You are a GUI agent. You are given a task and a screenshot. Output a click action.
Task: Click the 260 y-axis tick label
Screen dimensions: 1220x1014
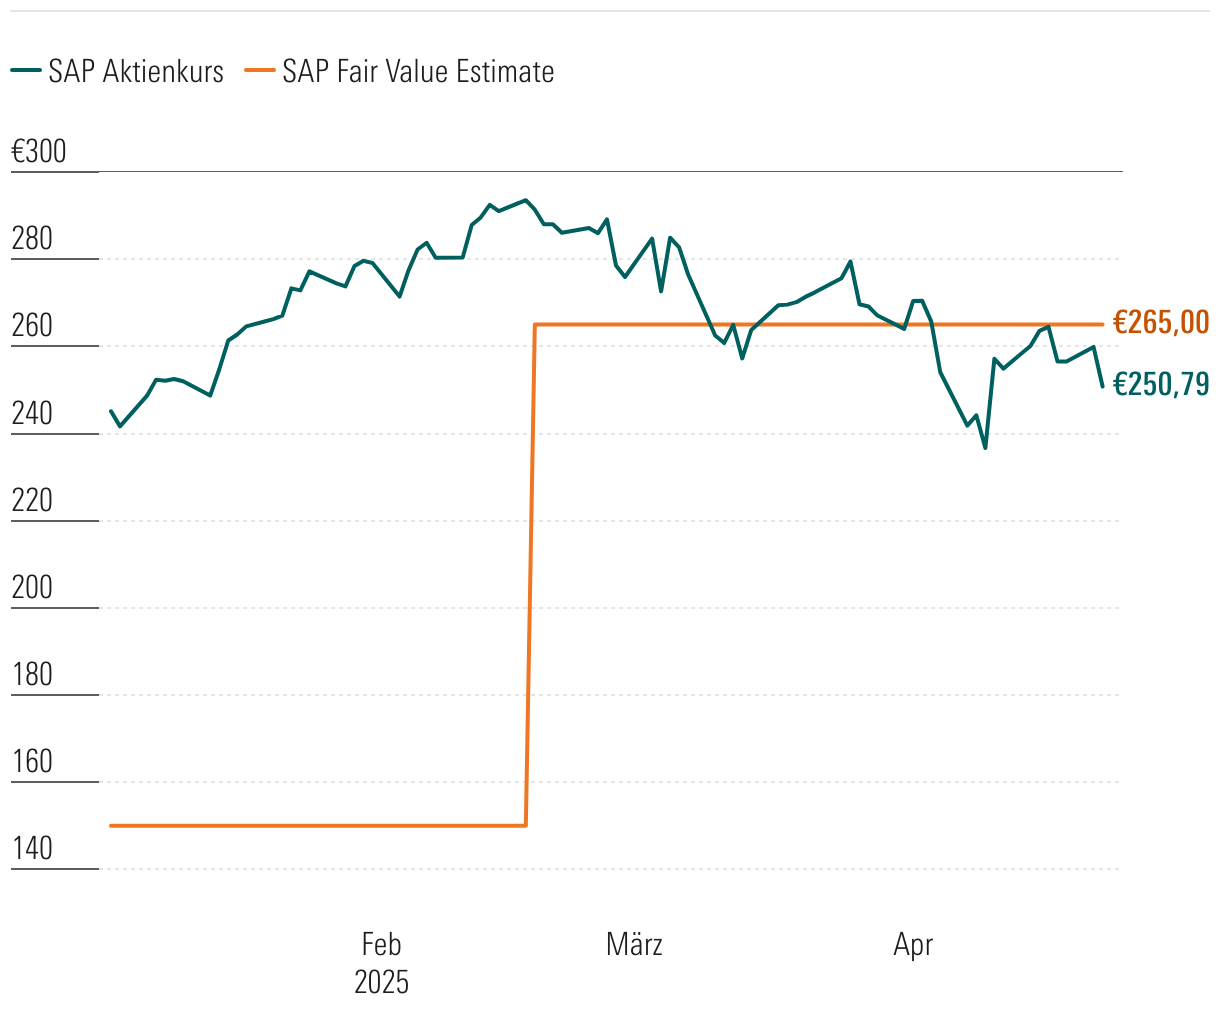(x=32, y=327)
